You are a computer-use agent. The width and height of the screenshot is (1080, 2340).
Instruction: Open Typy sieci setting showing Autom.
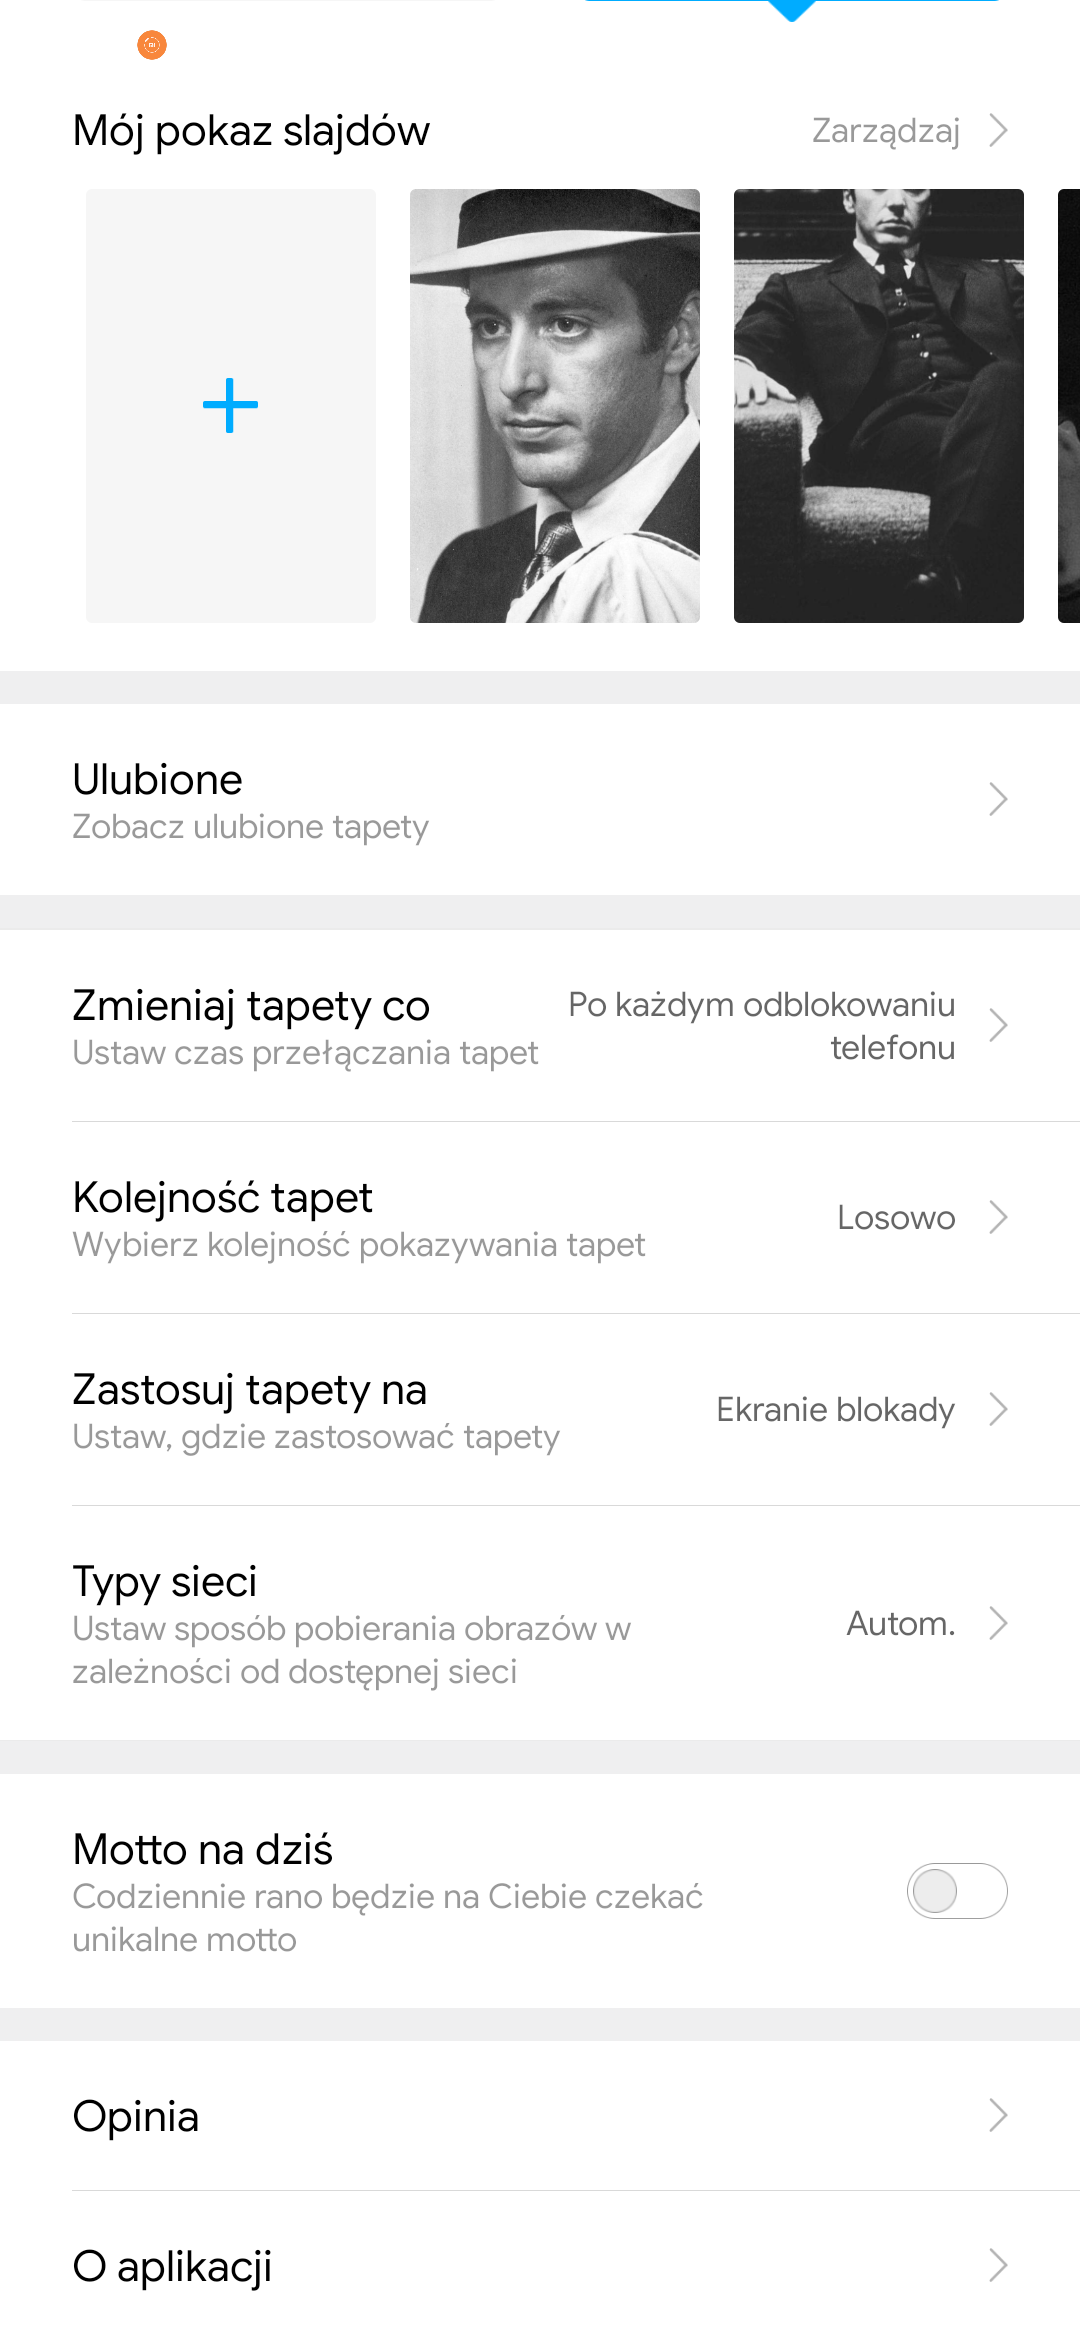pos(901,1623)
